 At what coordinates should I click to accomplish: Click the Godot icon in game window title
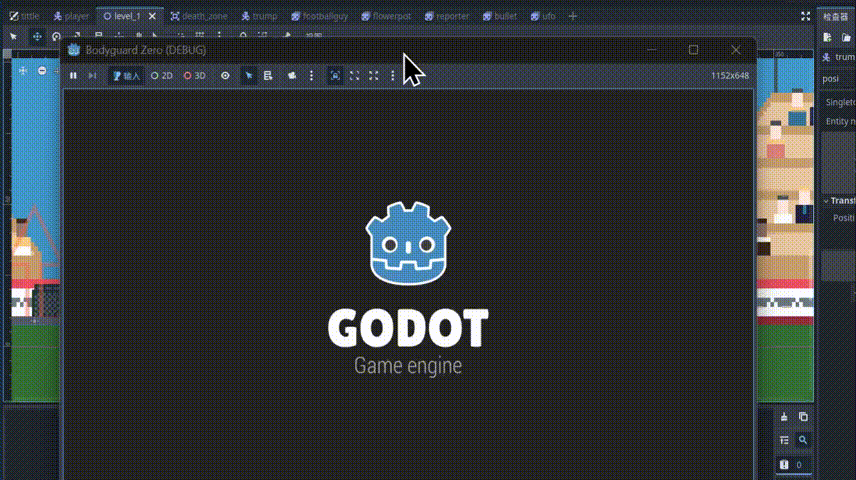point(74,50)
